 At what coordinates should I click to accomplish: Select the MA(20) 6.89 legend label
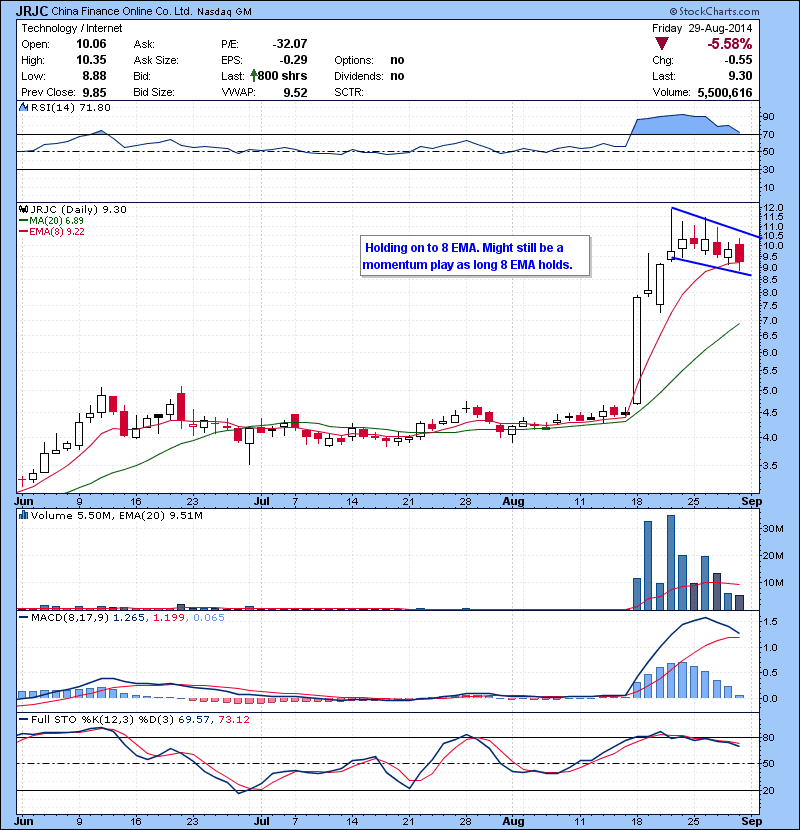57,220
